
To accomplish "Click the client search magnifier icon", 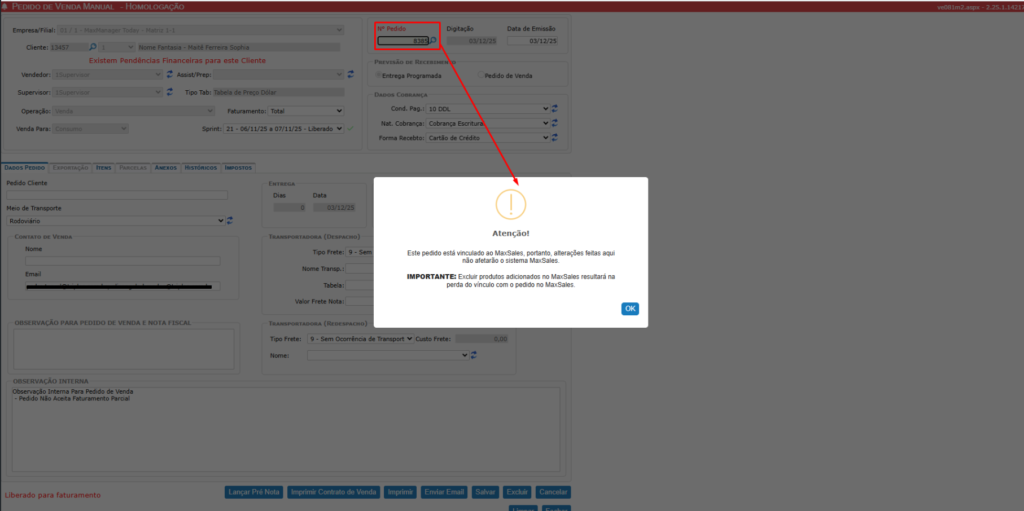I will (x=91, y=46).
